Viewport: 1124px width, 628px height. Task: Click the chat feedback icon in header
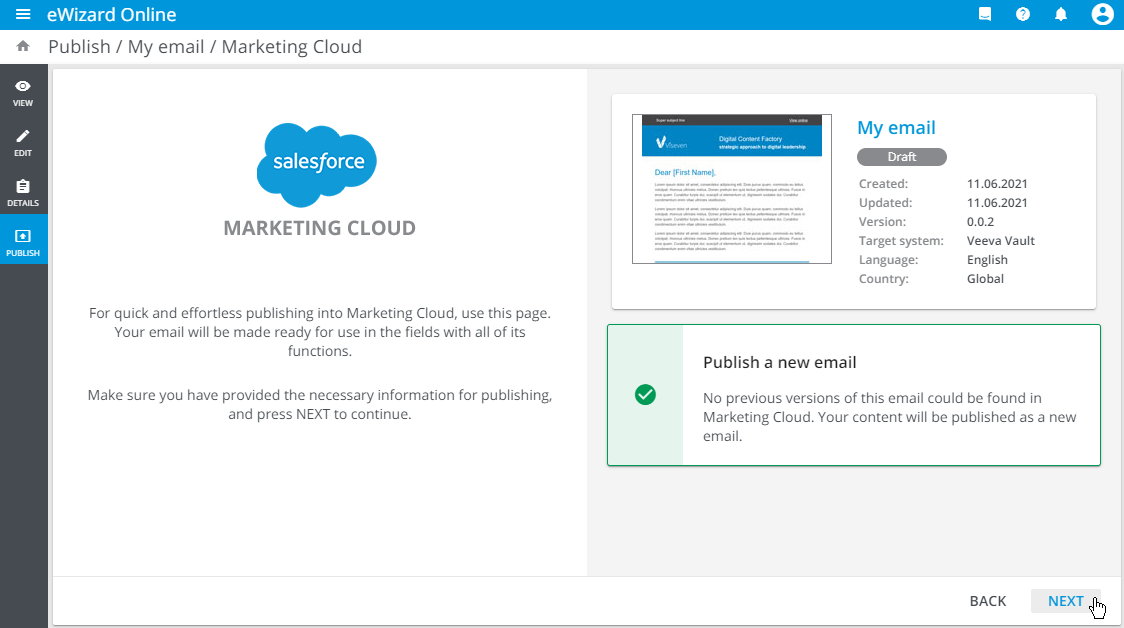[985, 14]
